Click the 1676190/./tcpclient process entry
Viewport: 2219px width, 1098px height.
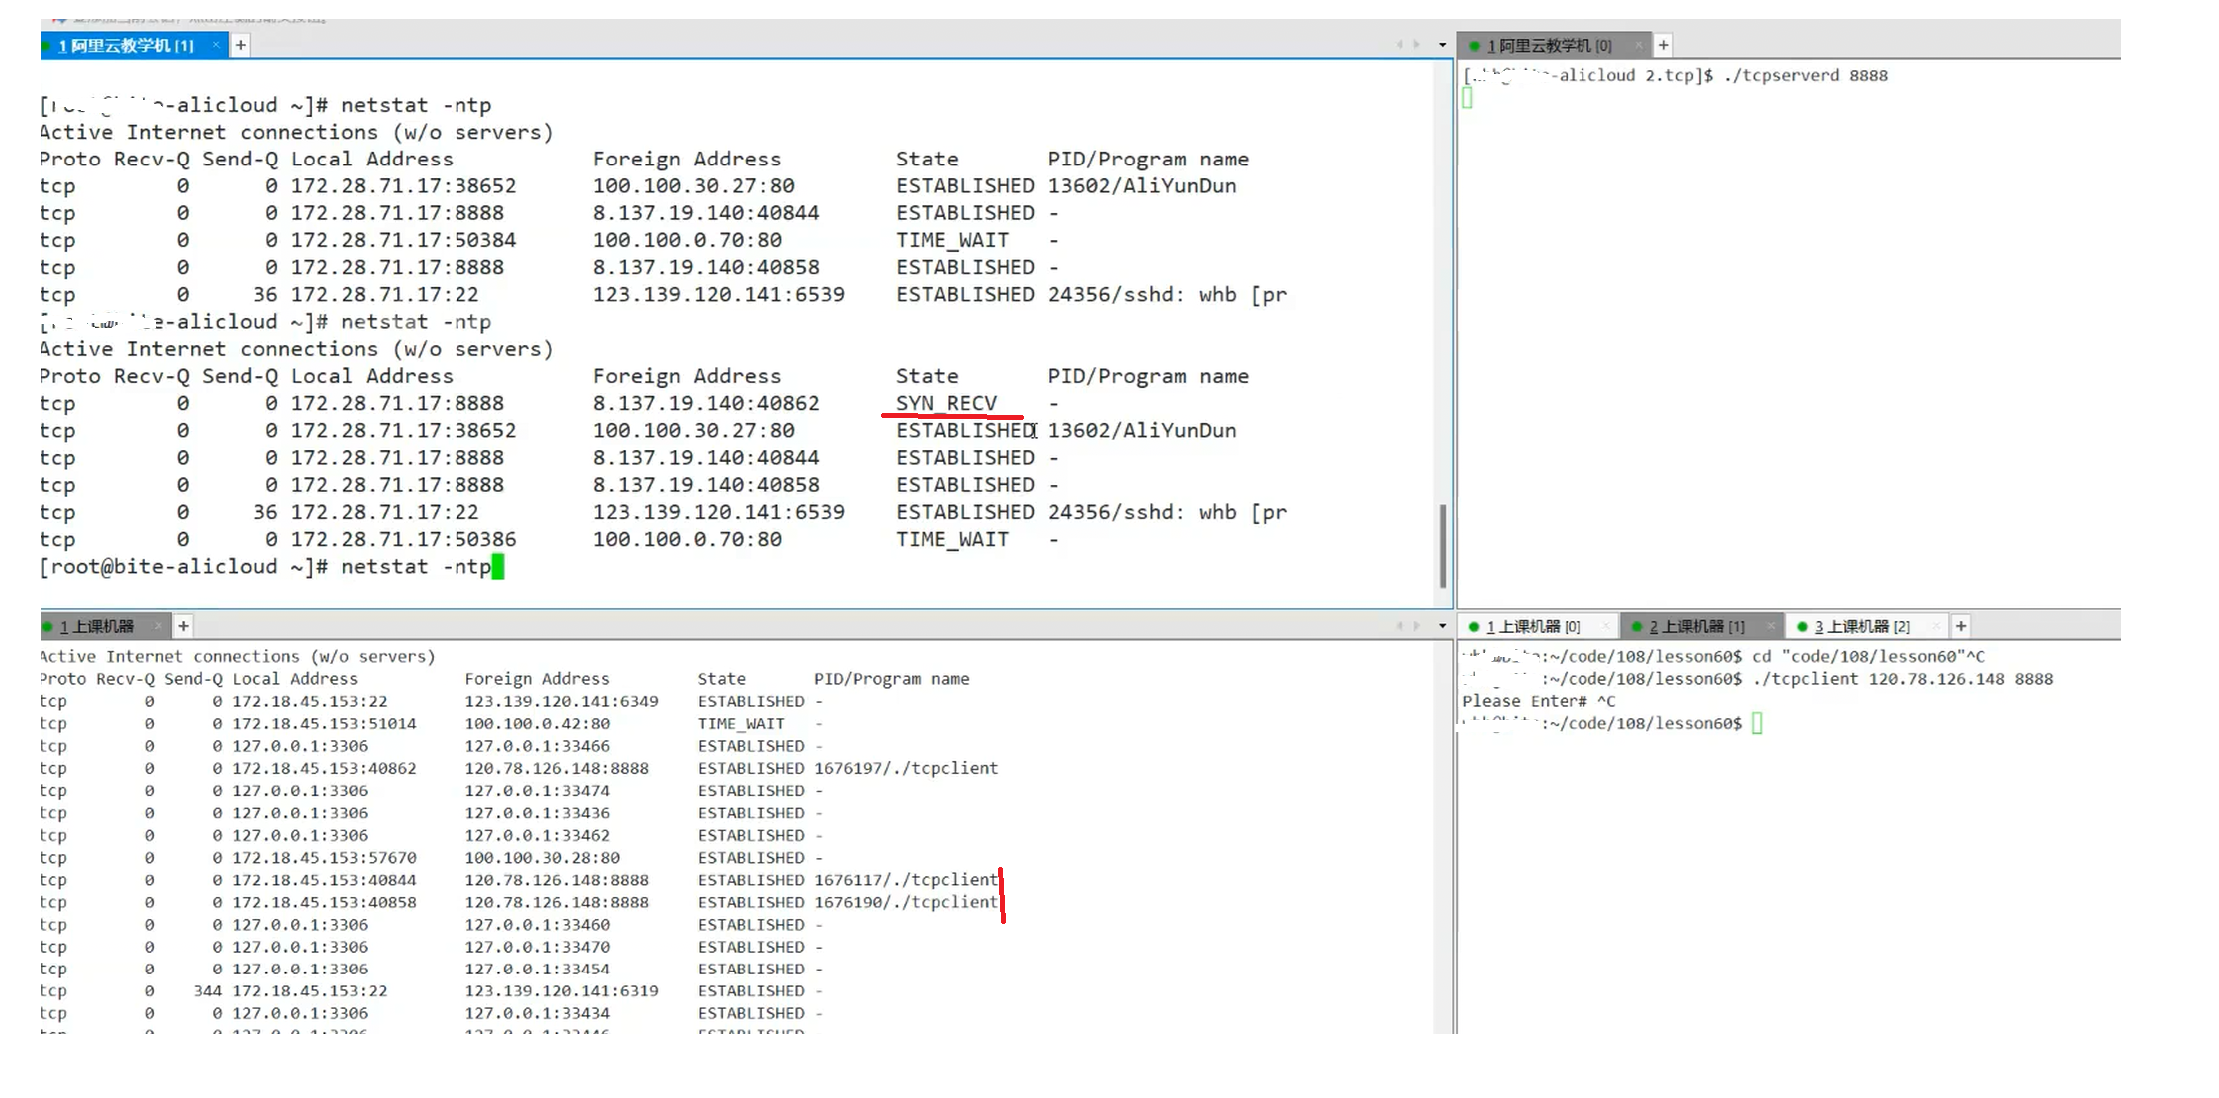tap(906, 902)
